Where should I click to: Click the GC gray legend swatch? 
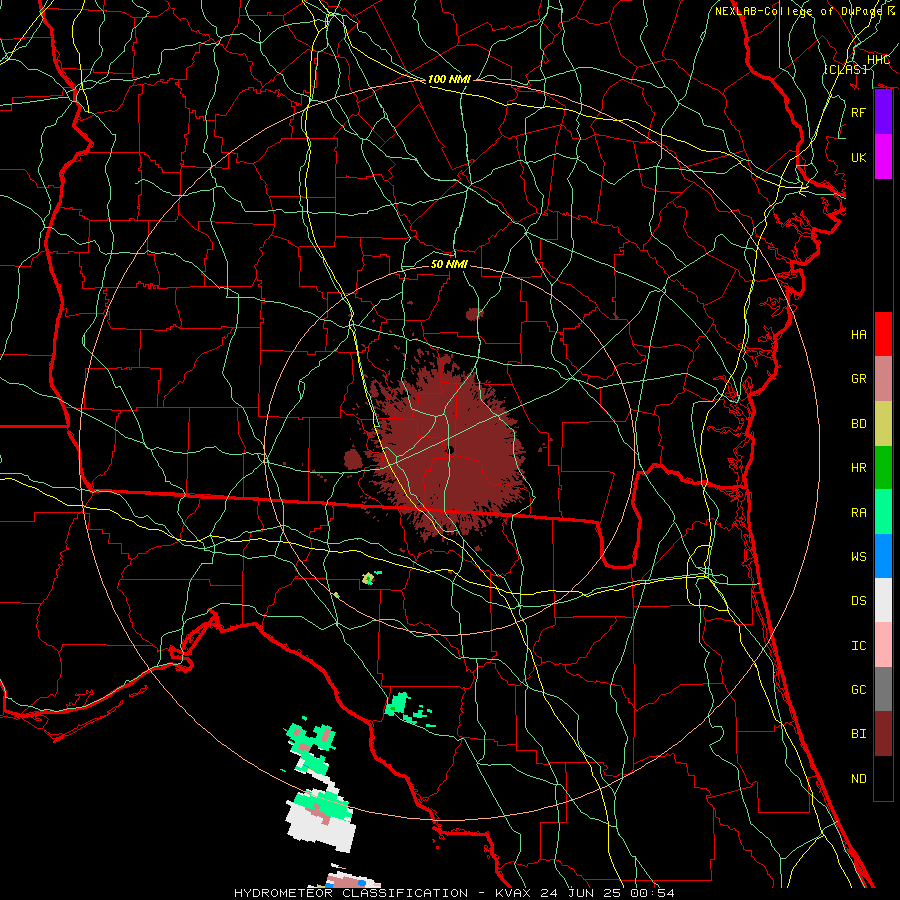click(883, 689)
